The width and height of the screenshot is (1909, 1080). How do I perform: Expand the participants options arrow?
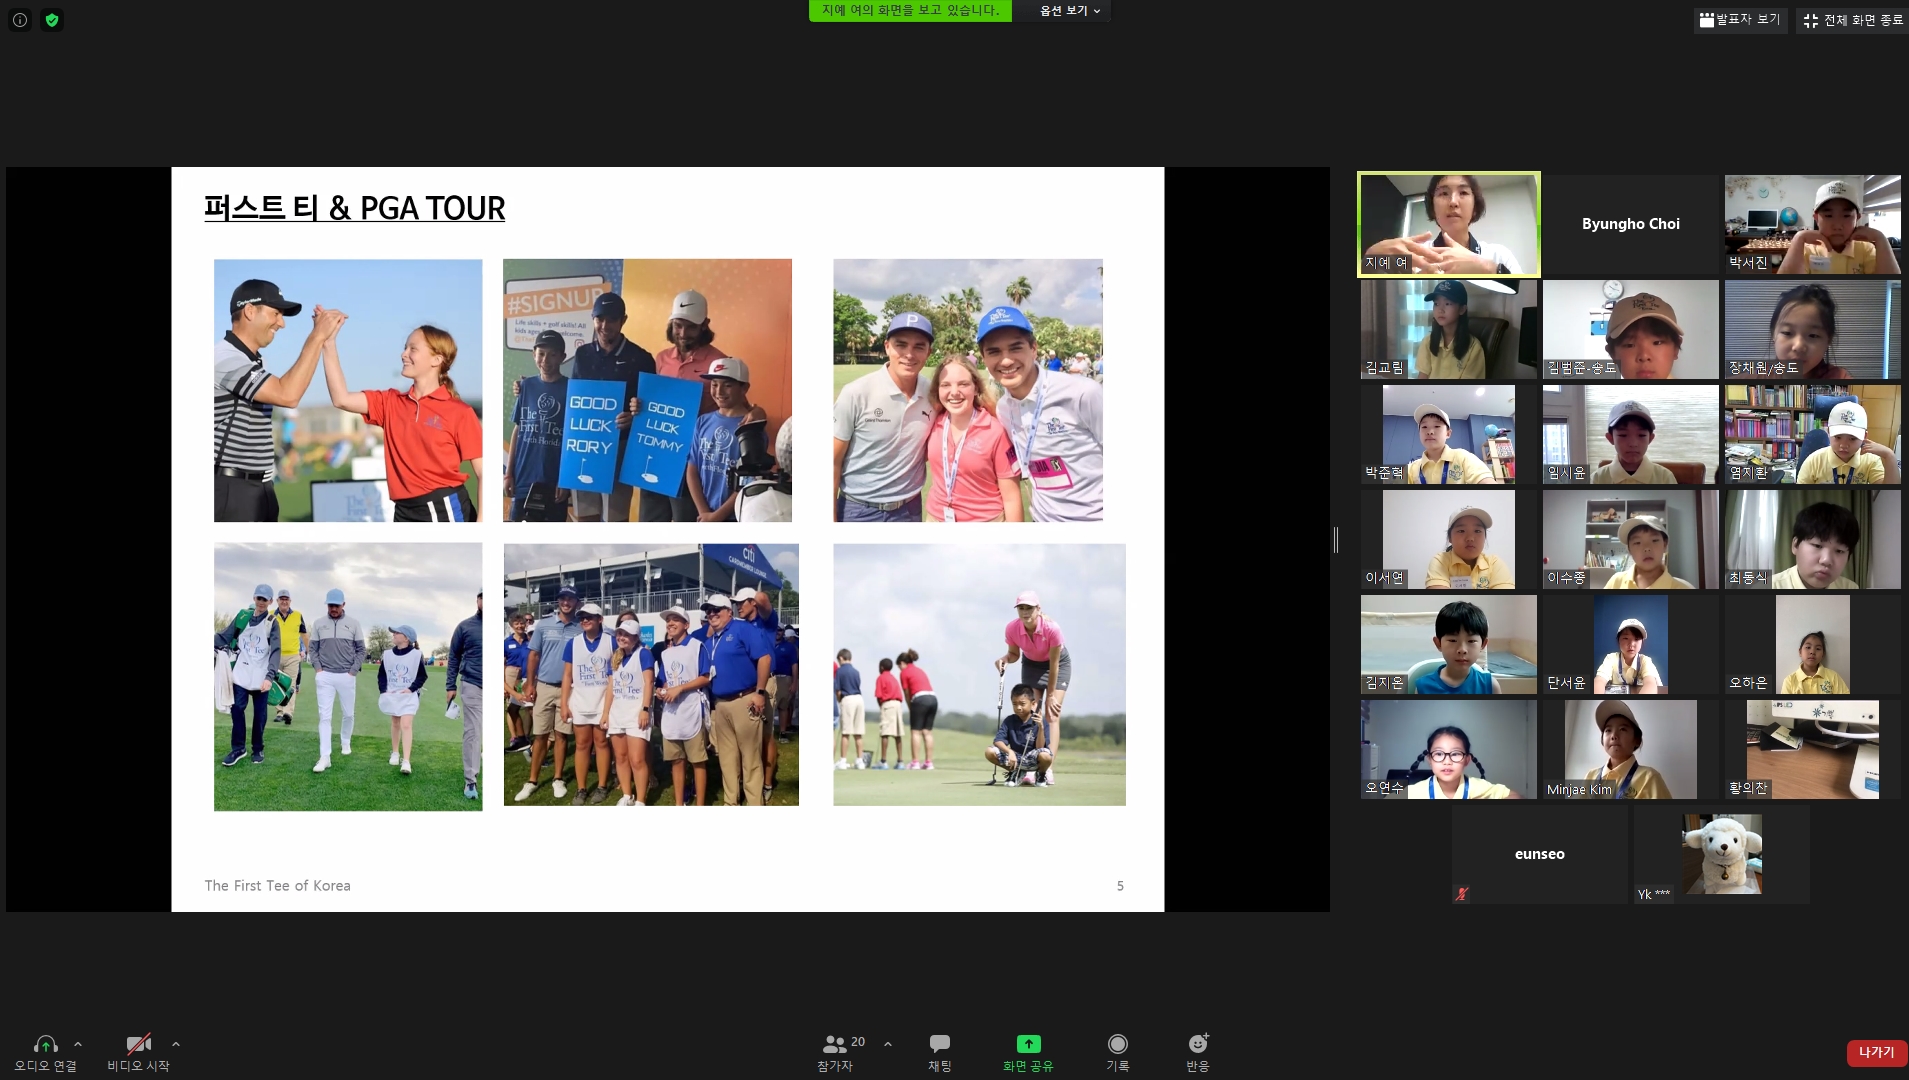pyautogui.click(x=888, y=1044)
